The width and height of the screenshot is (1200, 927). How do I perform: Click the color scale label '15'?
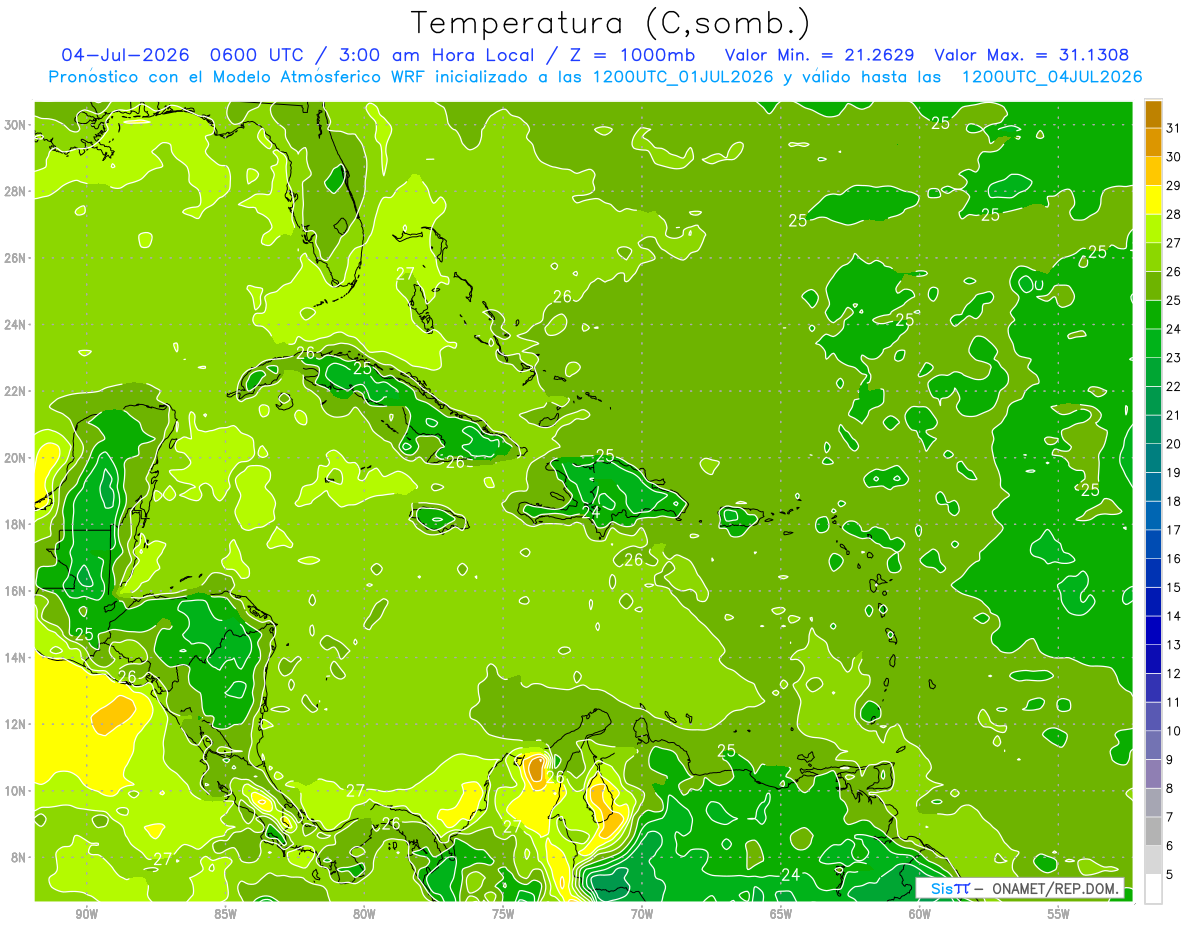(x=1173, y=587)
